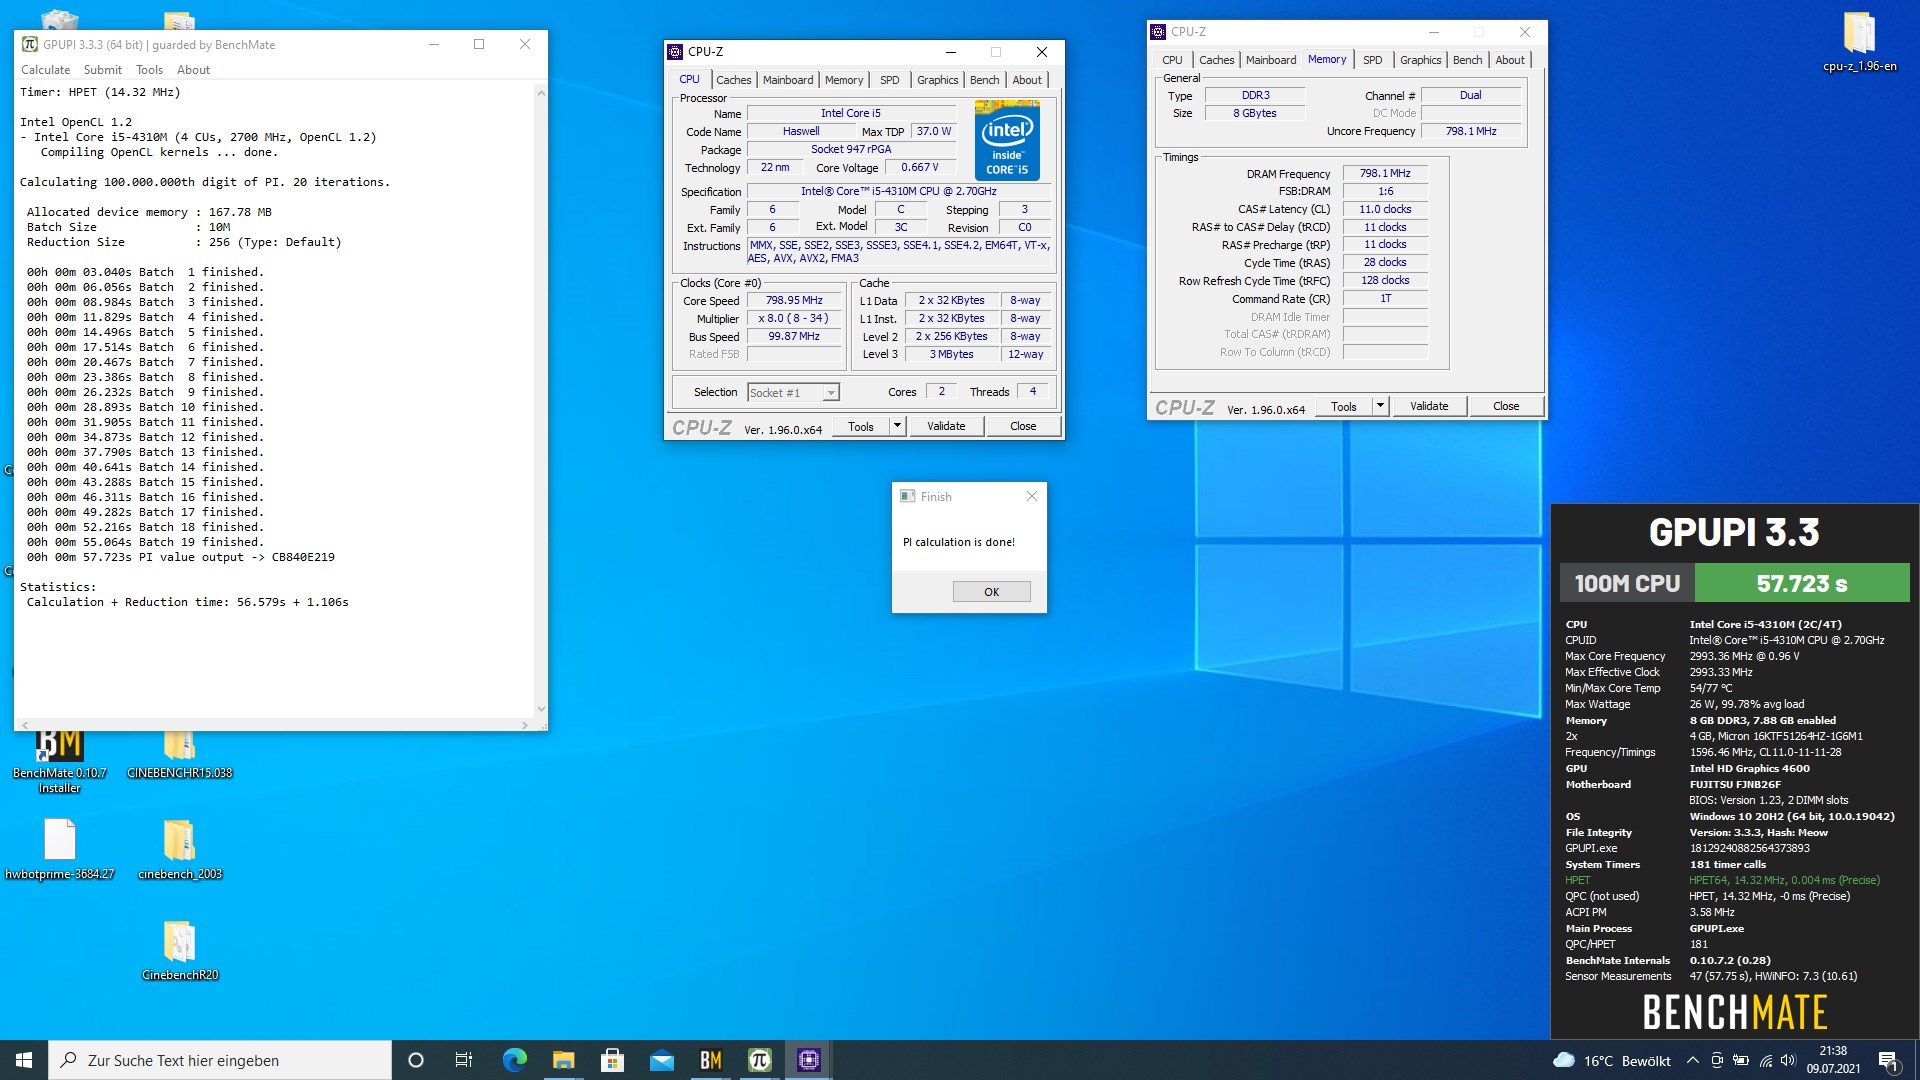Open Microsoft Store from taskbar
The image size is (1920, 1080).
(x=612, y=1060)
